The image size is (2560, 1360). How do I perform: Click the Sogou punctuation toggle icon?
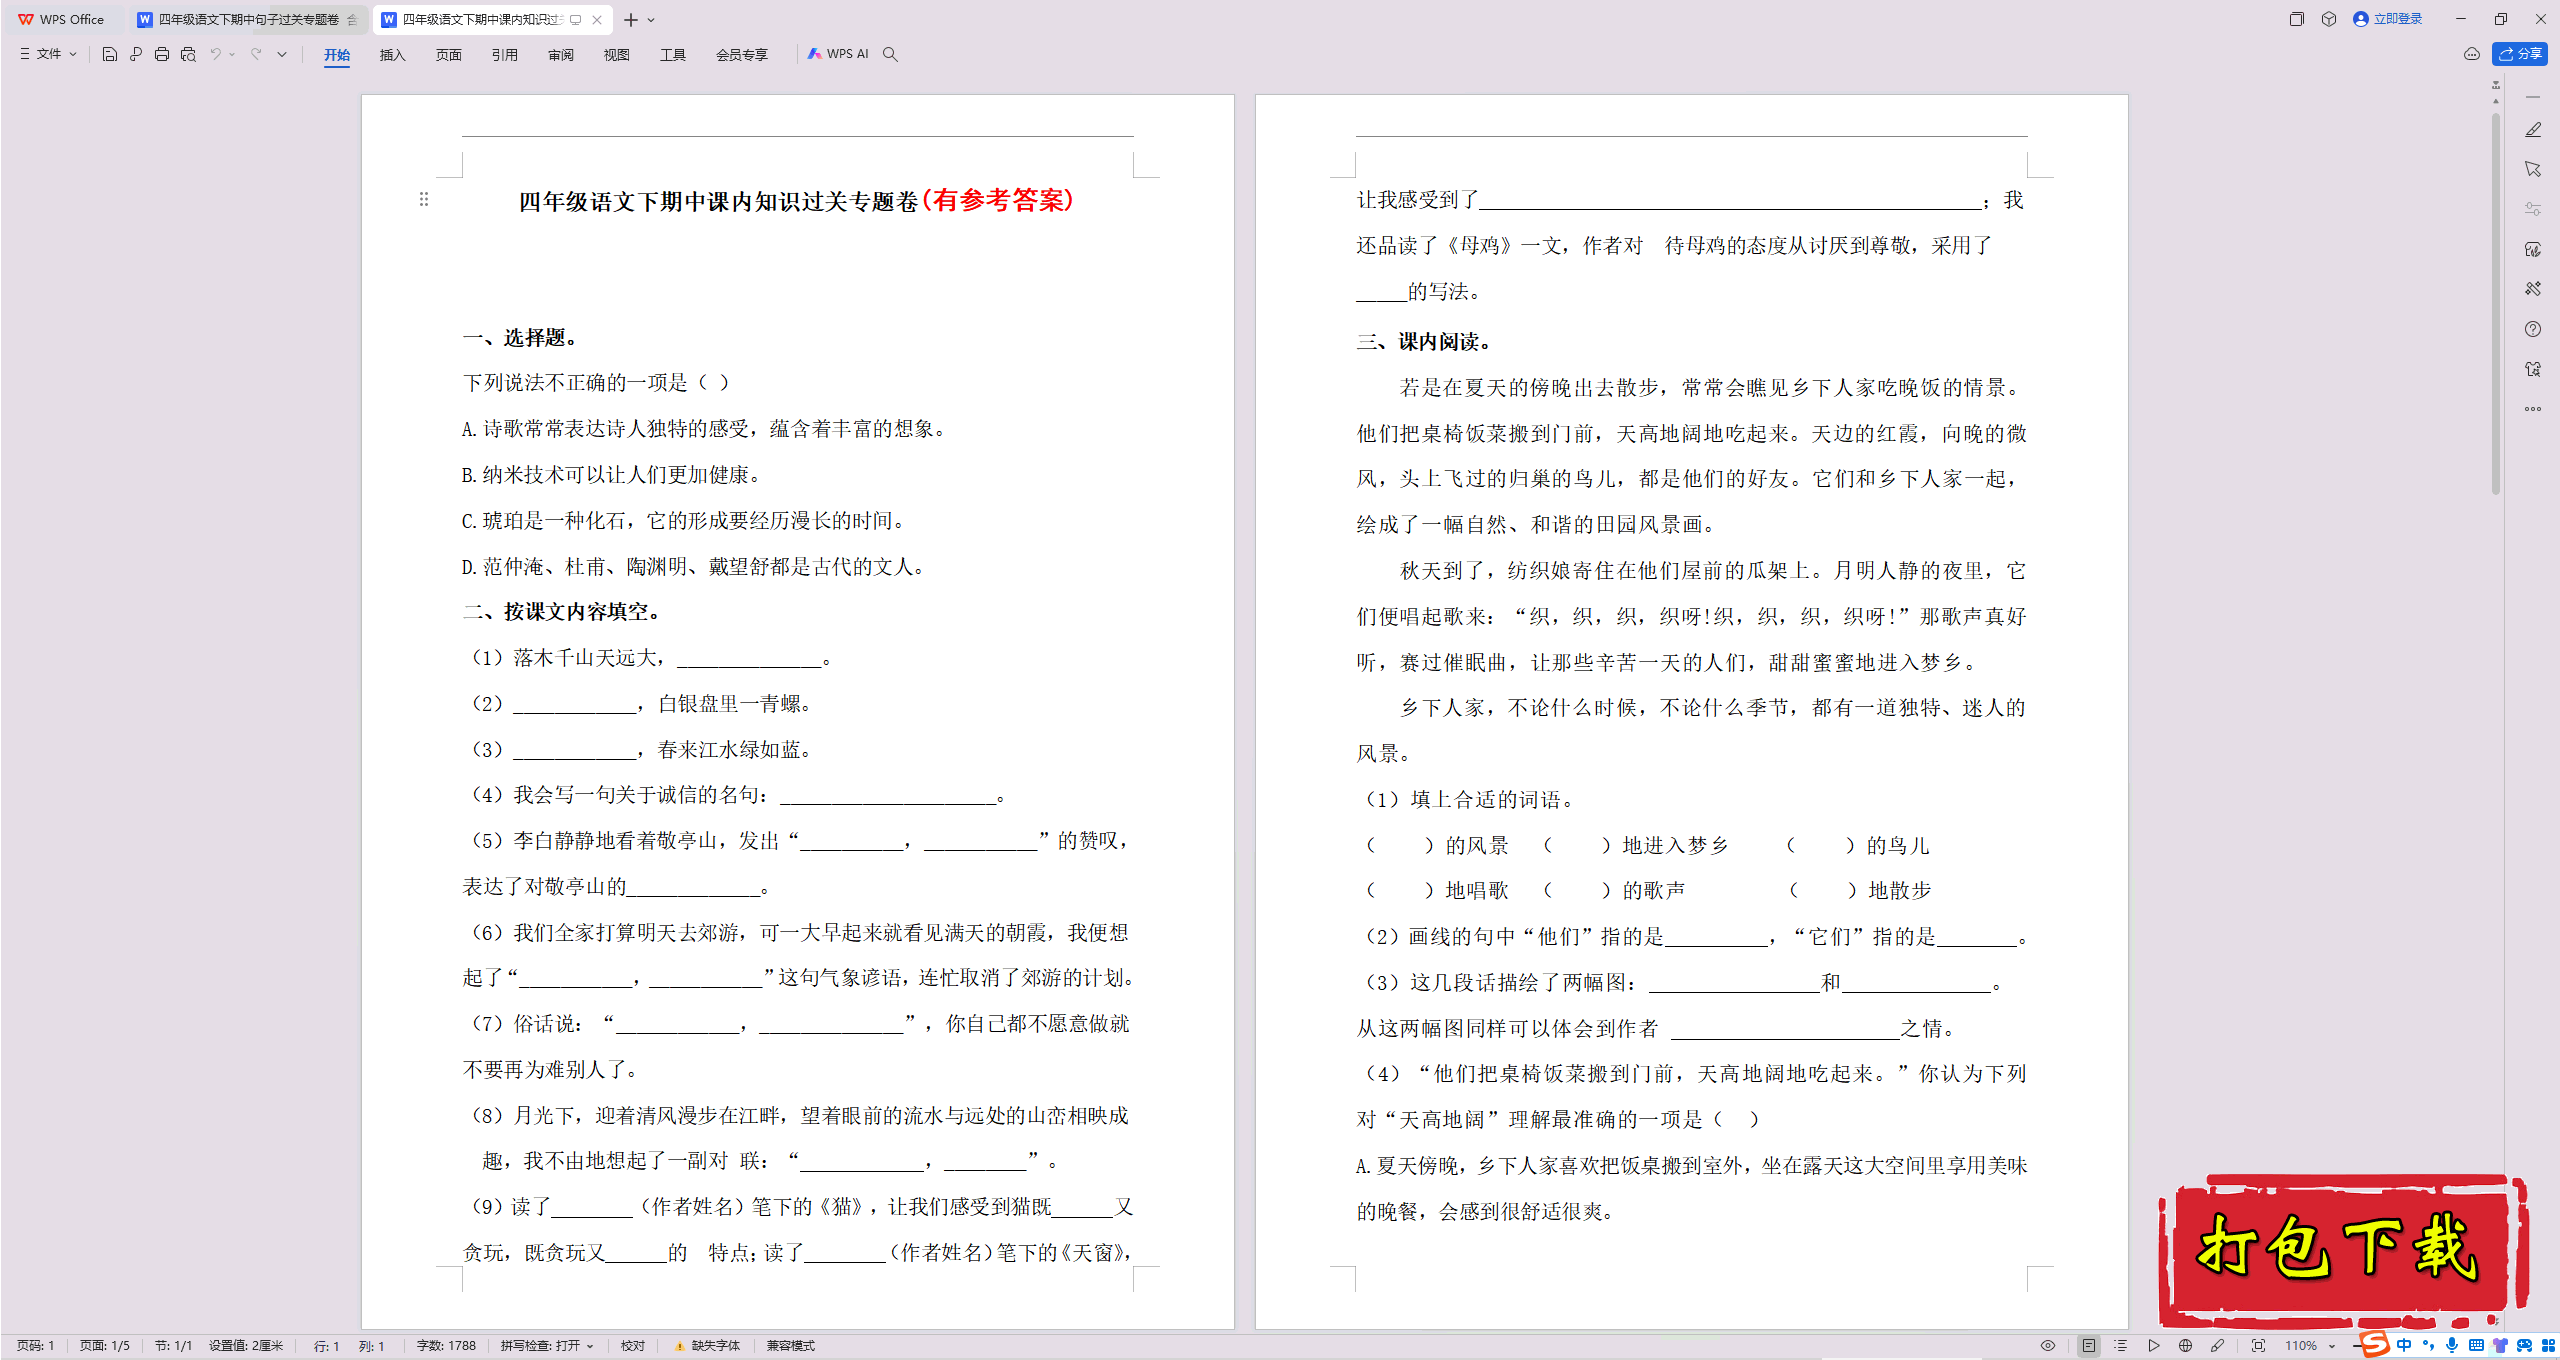point(2428,1346)
